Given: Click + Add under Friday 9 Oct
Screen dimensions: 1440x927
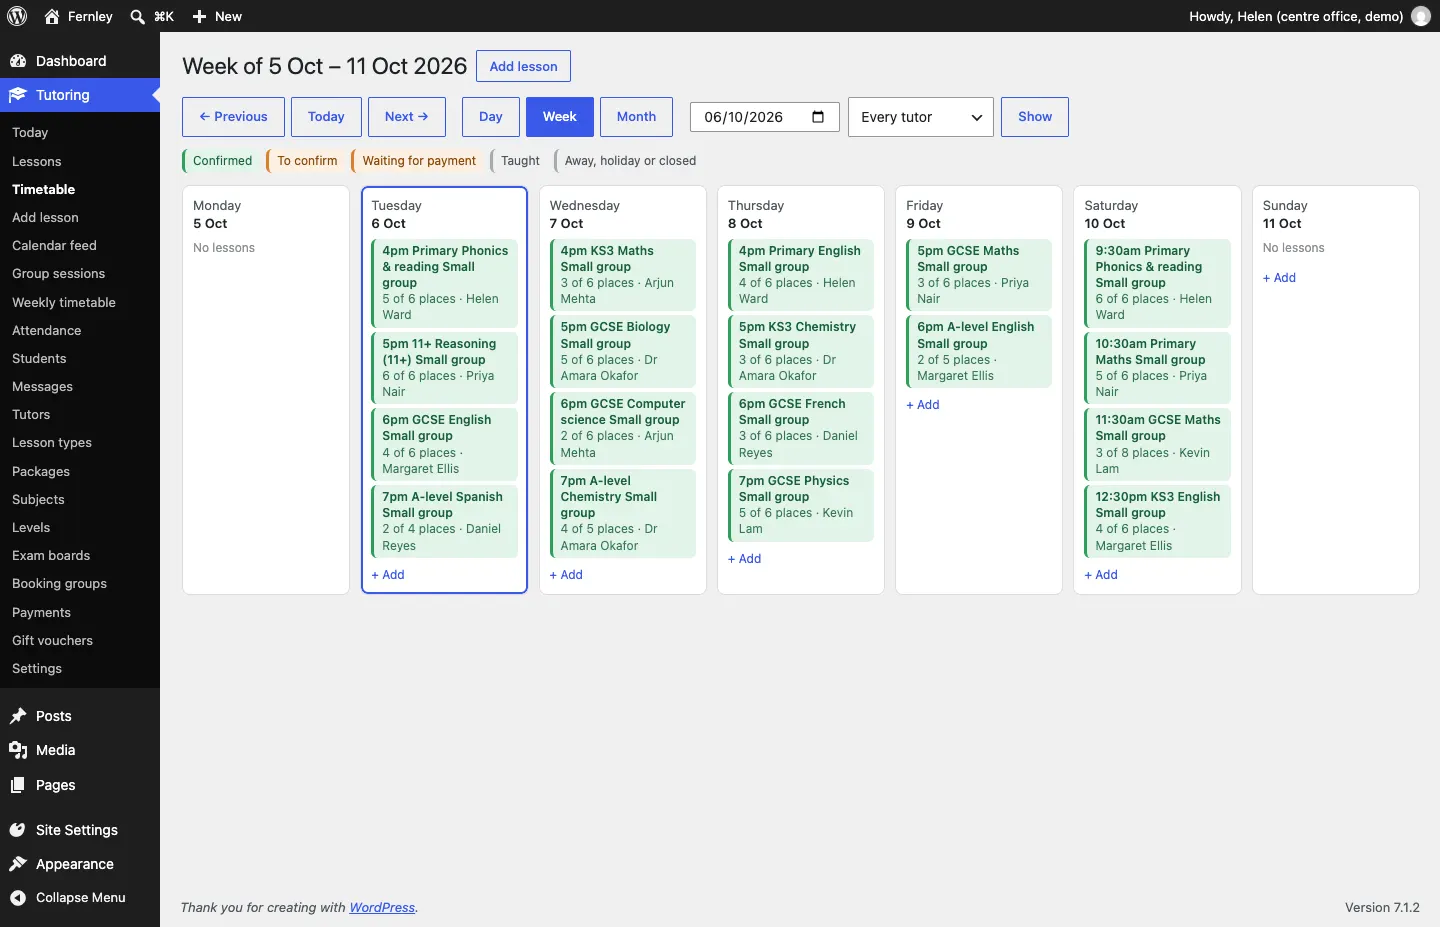Looking at the screenshot, I should point(923,405).
